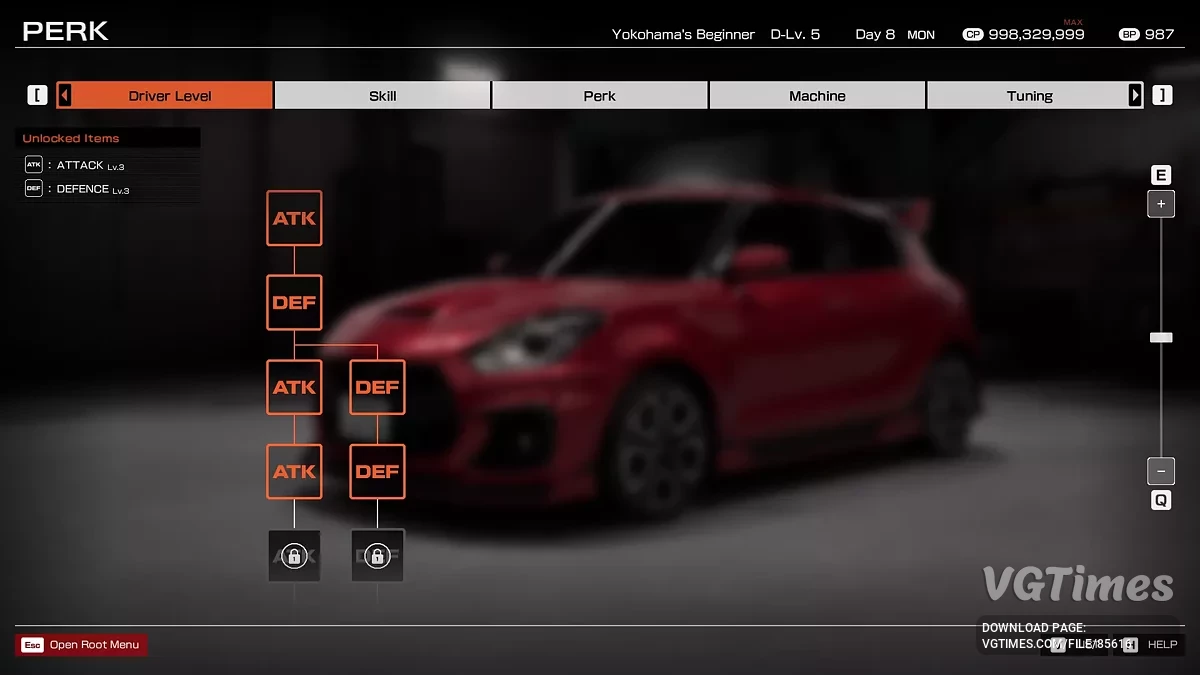Click the right arrow beside the Tuning tab
Image resolution: width=1200 pixels, height=675 pixels.
(x=1136, y=94)
